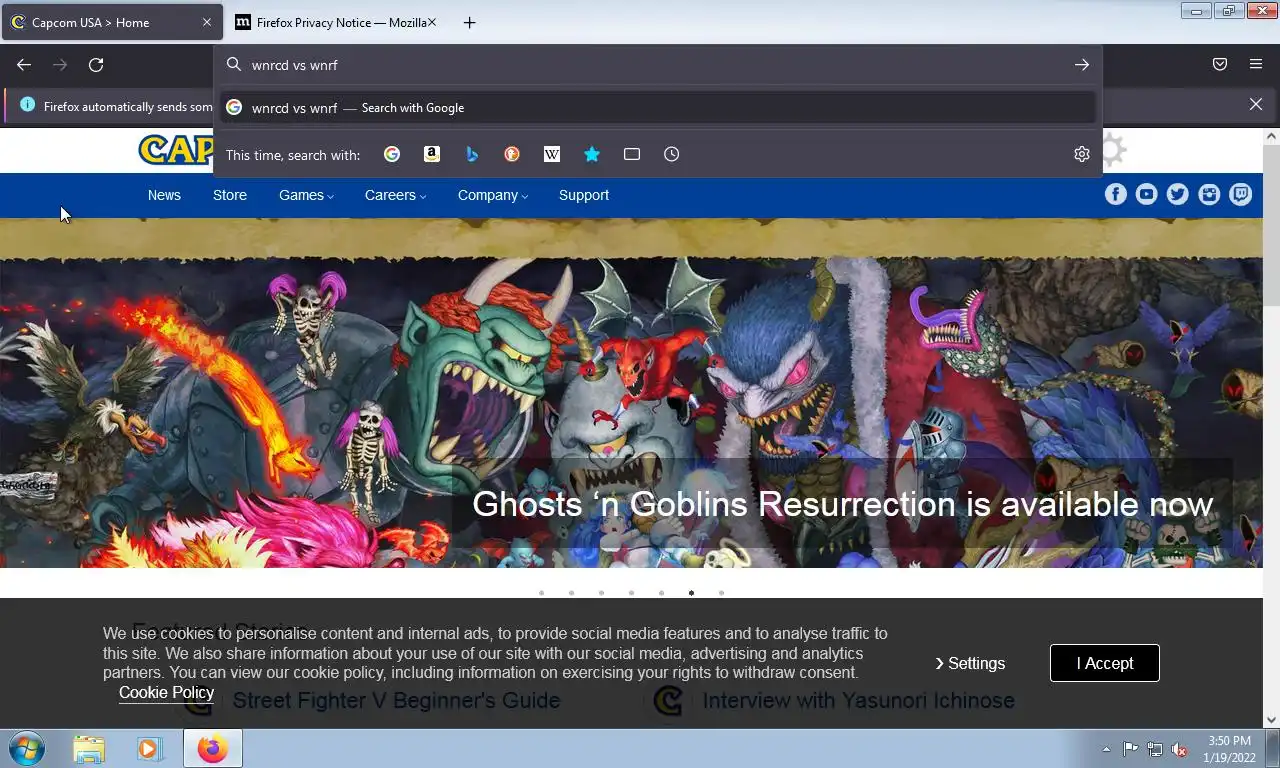
Task: Open Capcom YouTube channel
Action: (x=1147, y=195)
